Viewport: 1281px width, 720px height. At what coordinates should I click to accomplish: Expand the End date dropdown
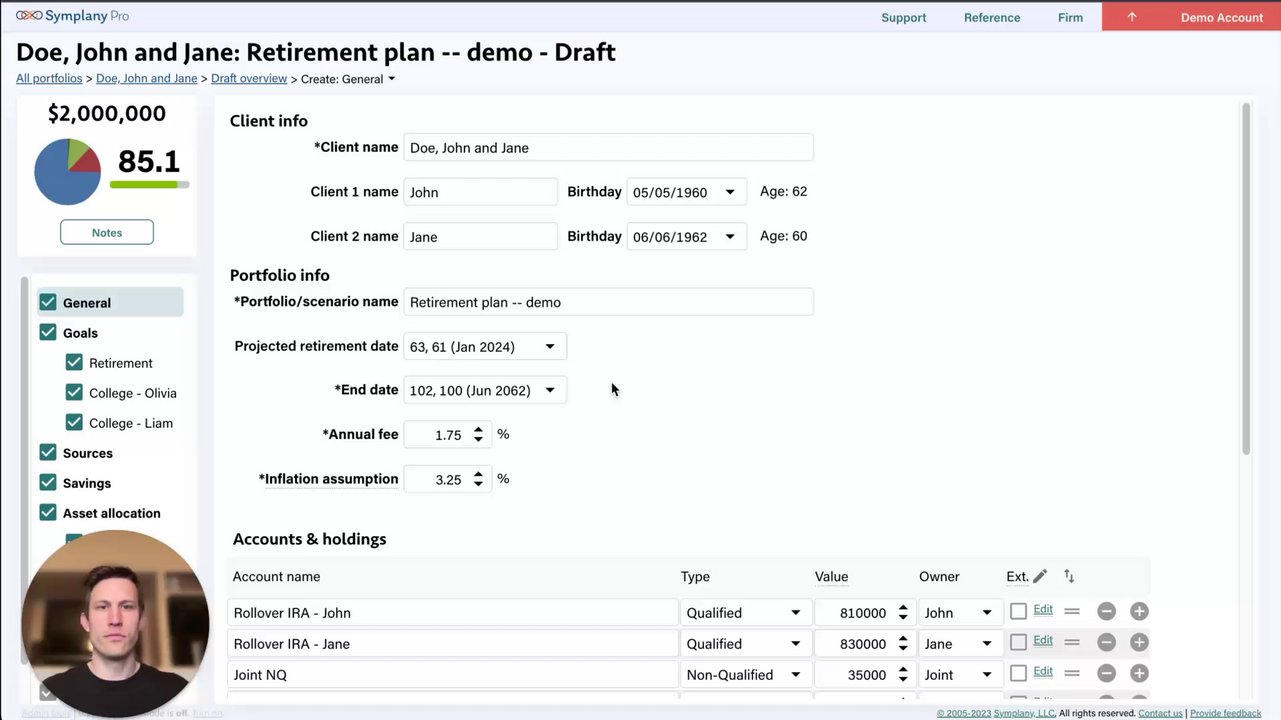pyautogui.click(x=485, y=391)
